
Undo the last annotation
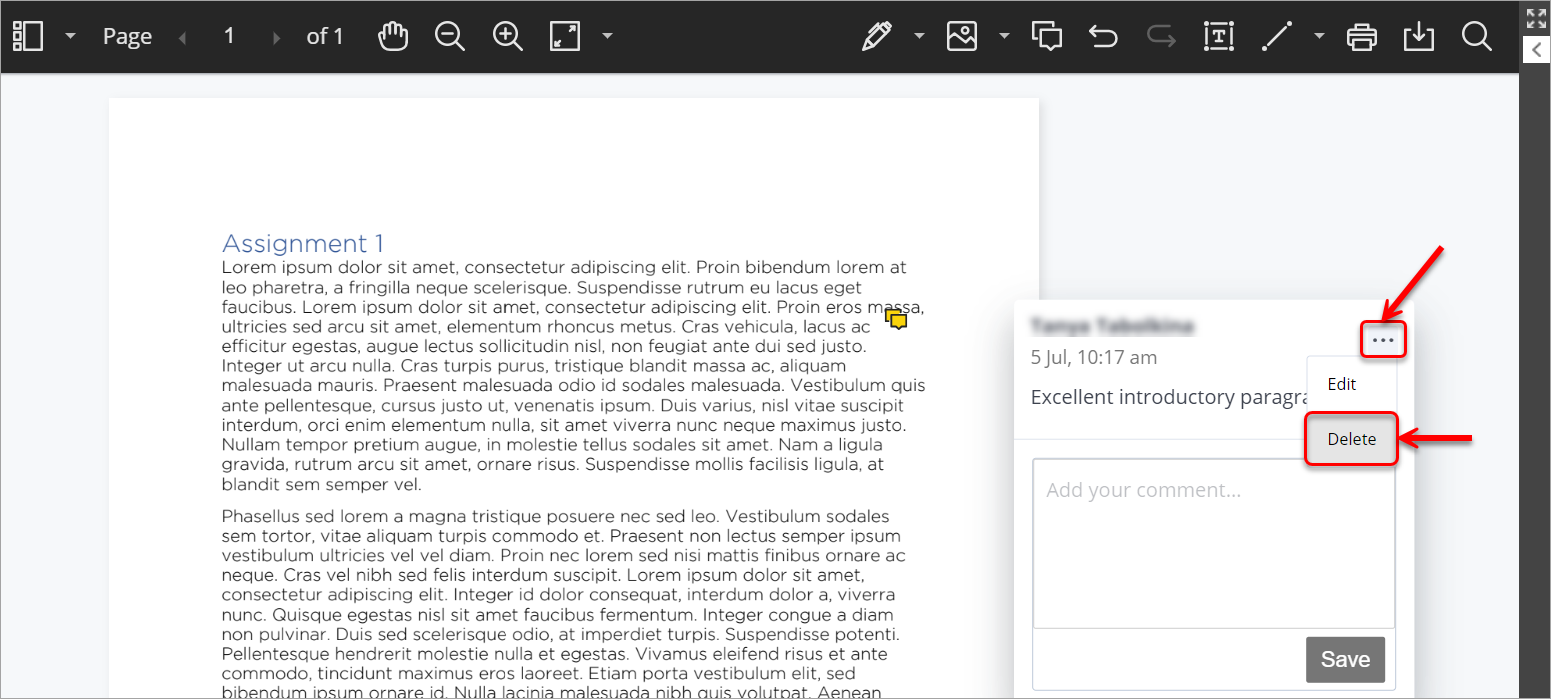pos(1103,36)
